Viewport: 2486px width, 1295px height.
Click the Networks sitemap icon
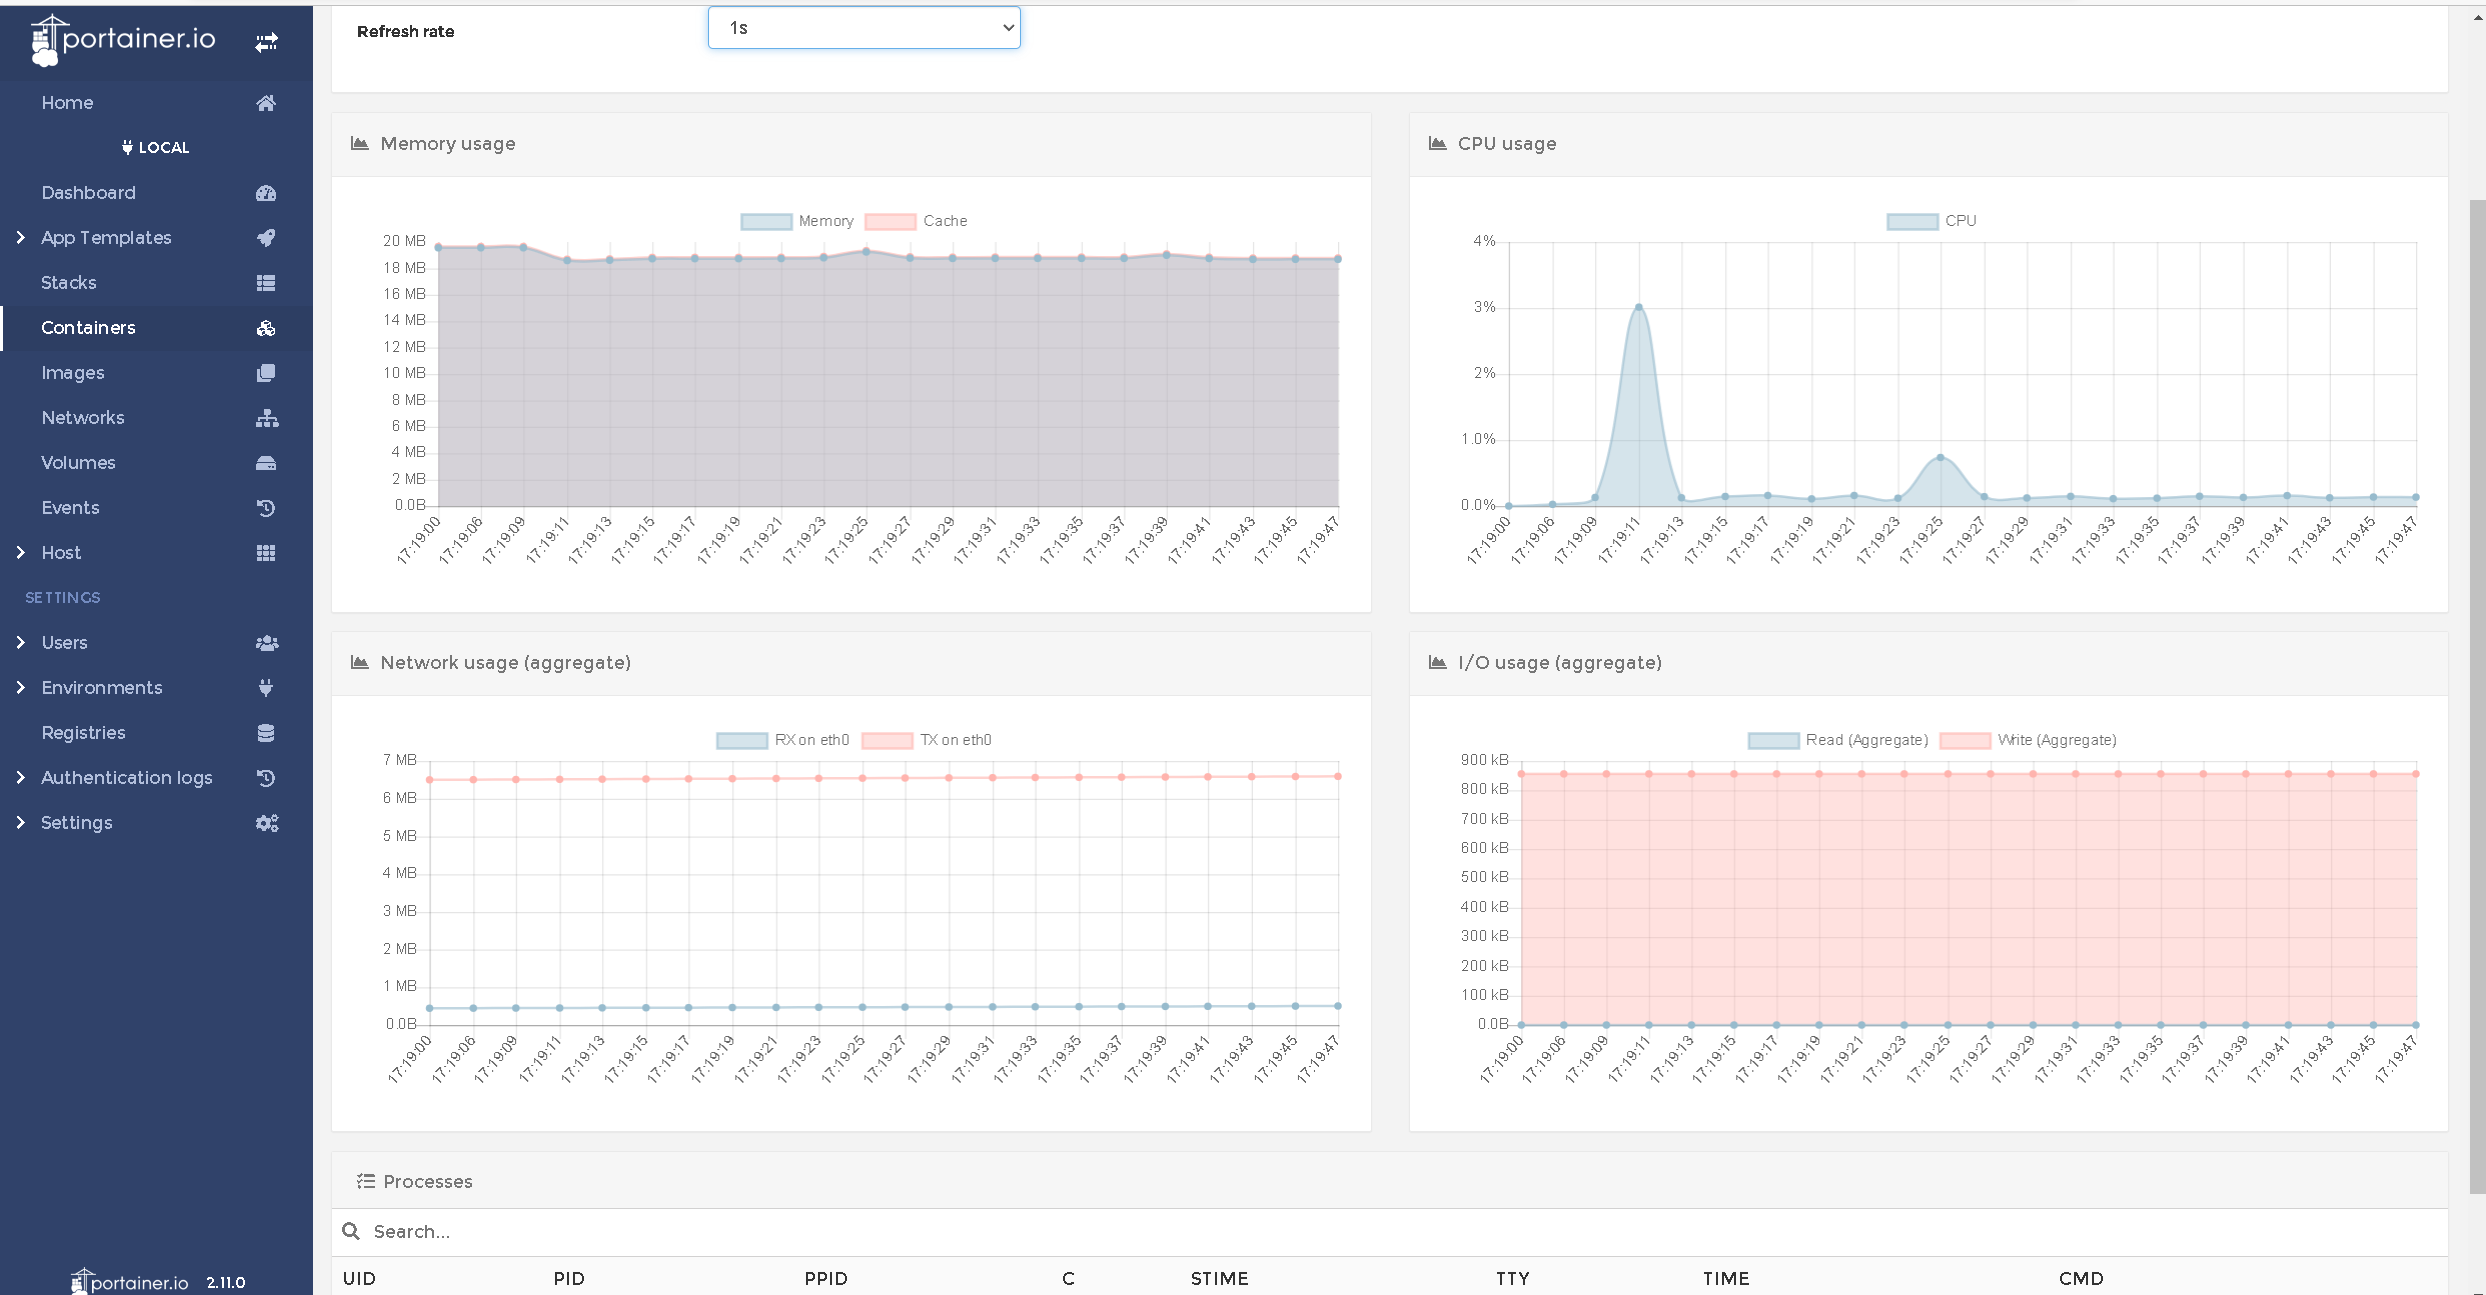pos(266,418)
